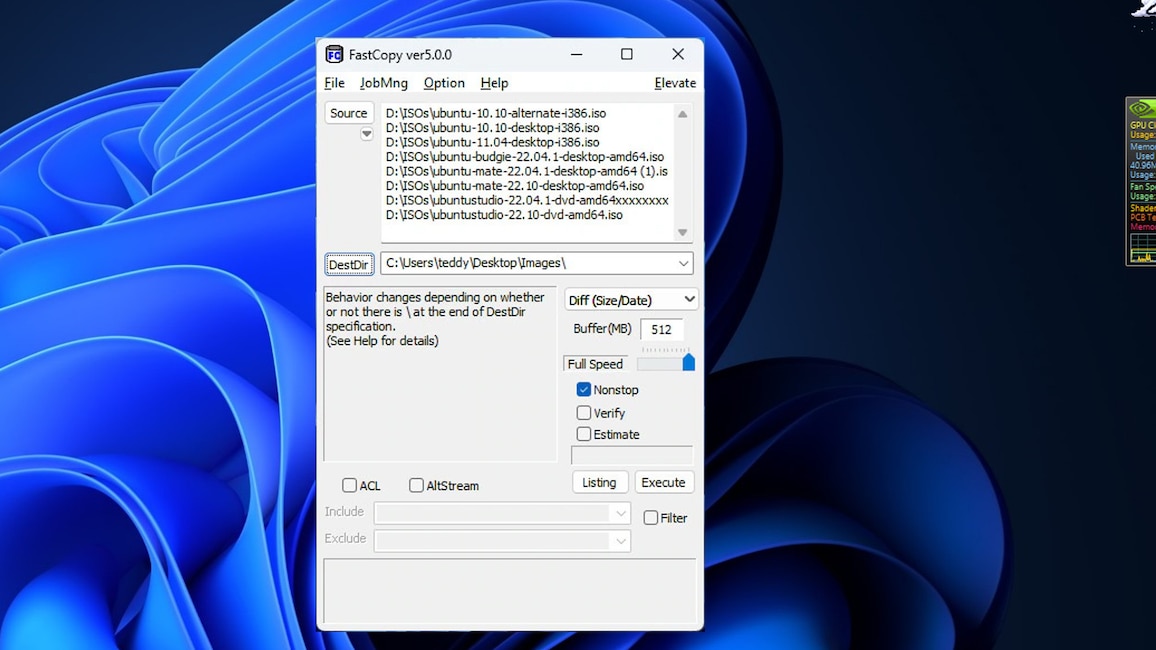Open the Include filter dropdown
The height and width of the screenshot is (650, 1156).
[x=621, y=514]
